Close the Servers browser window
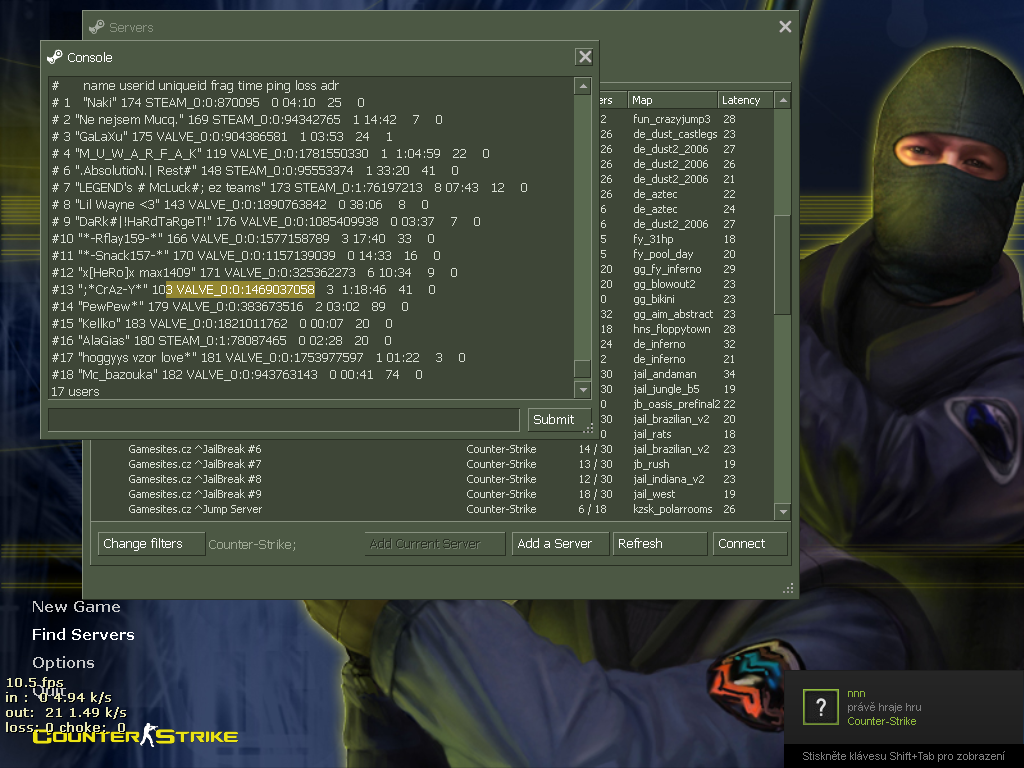1024x768 pixels. point(785,27)
